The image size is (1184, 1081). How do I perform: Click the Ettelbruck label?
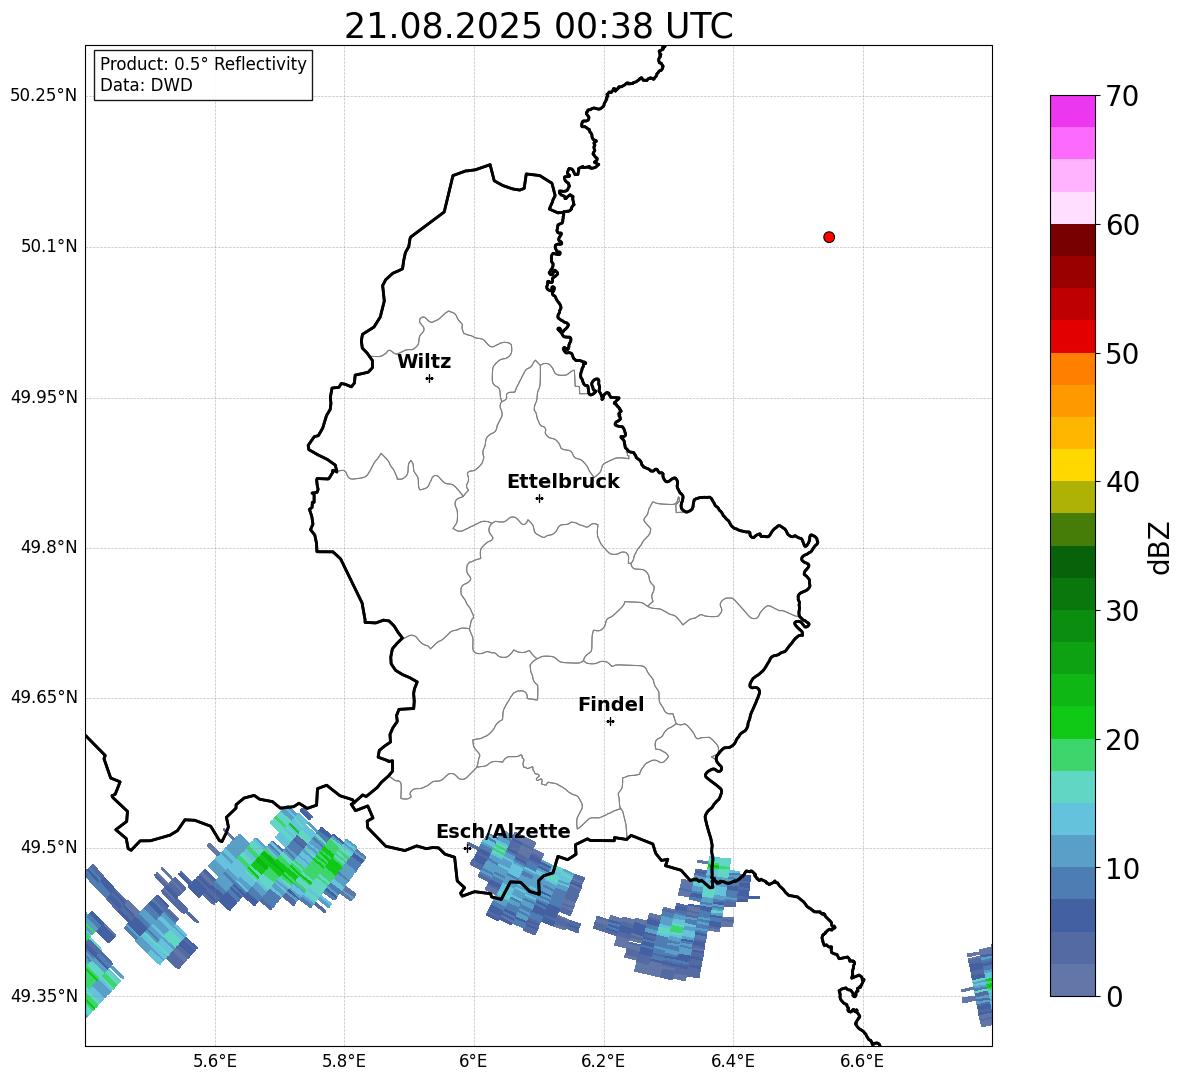pyautogui.click(x=563, y=482)
